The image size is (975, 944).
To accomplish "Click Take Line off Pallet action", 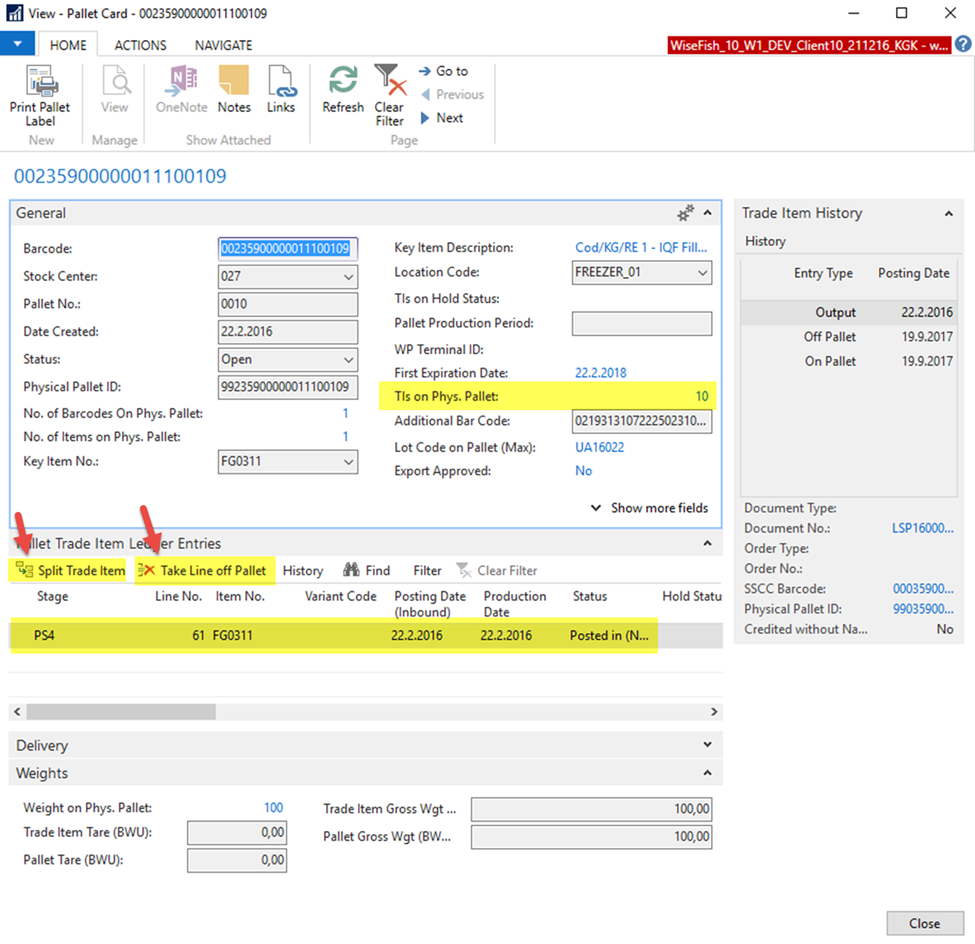I will [203, 570].
